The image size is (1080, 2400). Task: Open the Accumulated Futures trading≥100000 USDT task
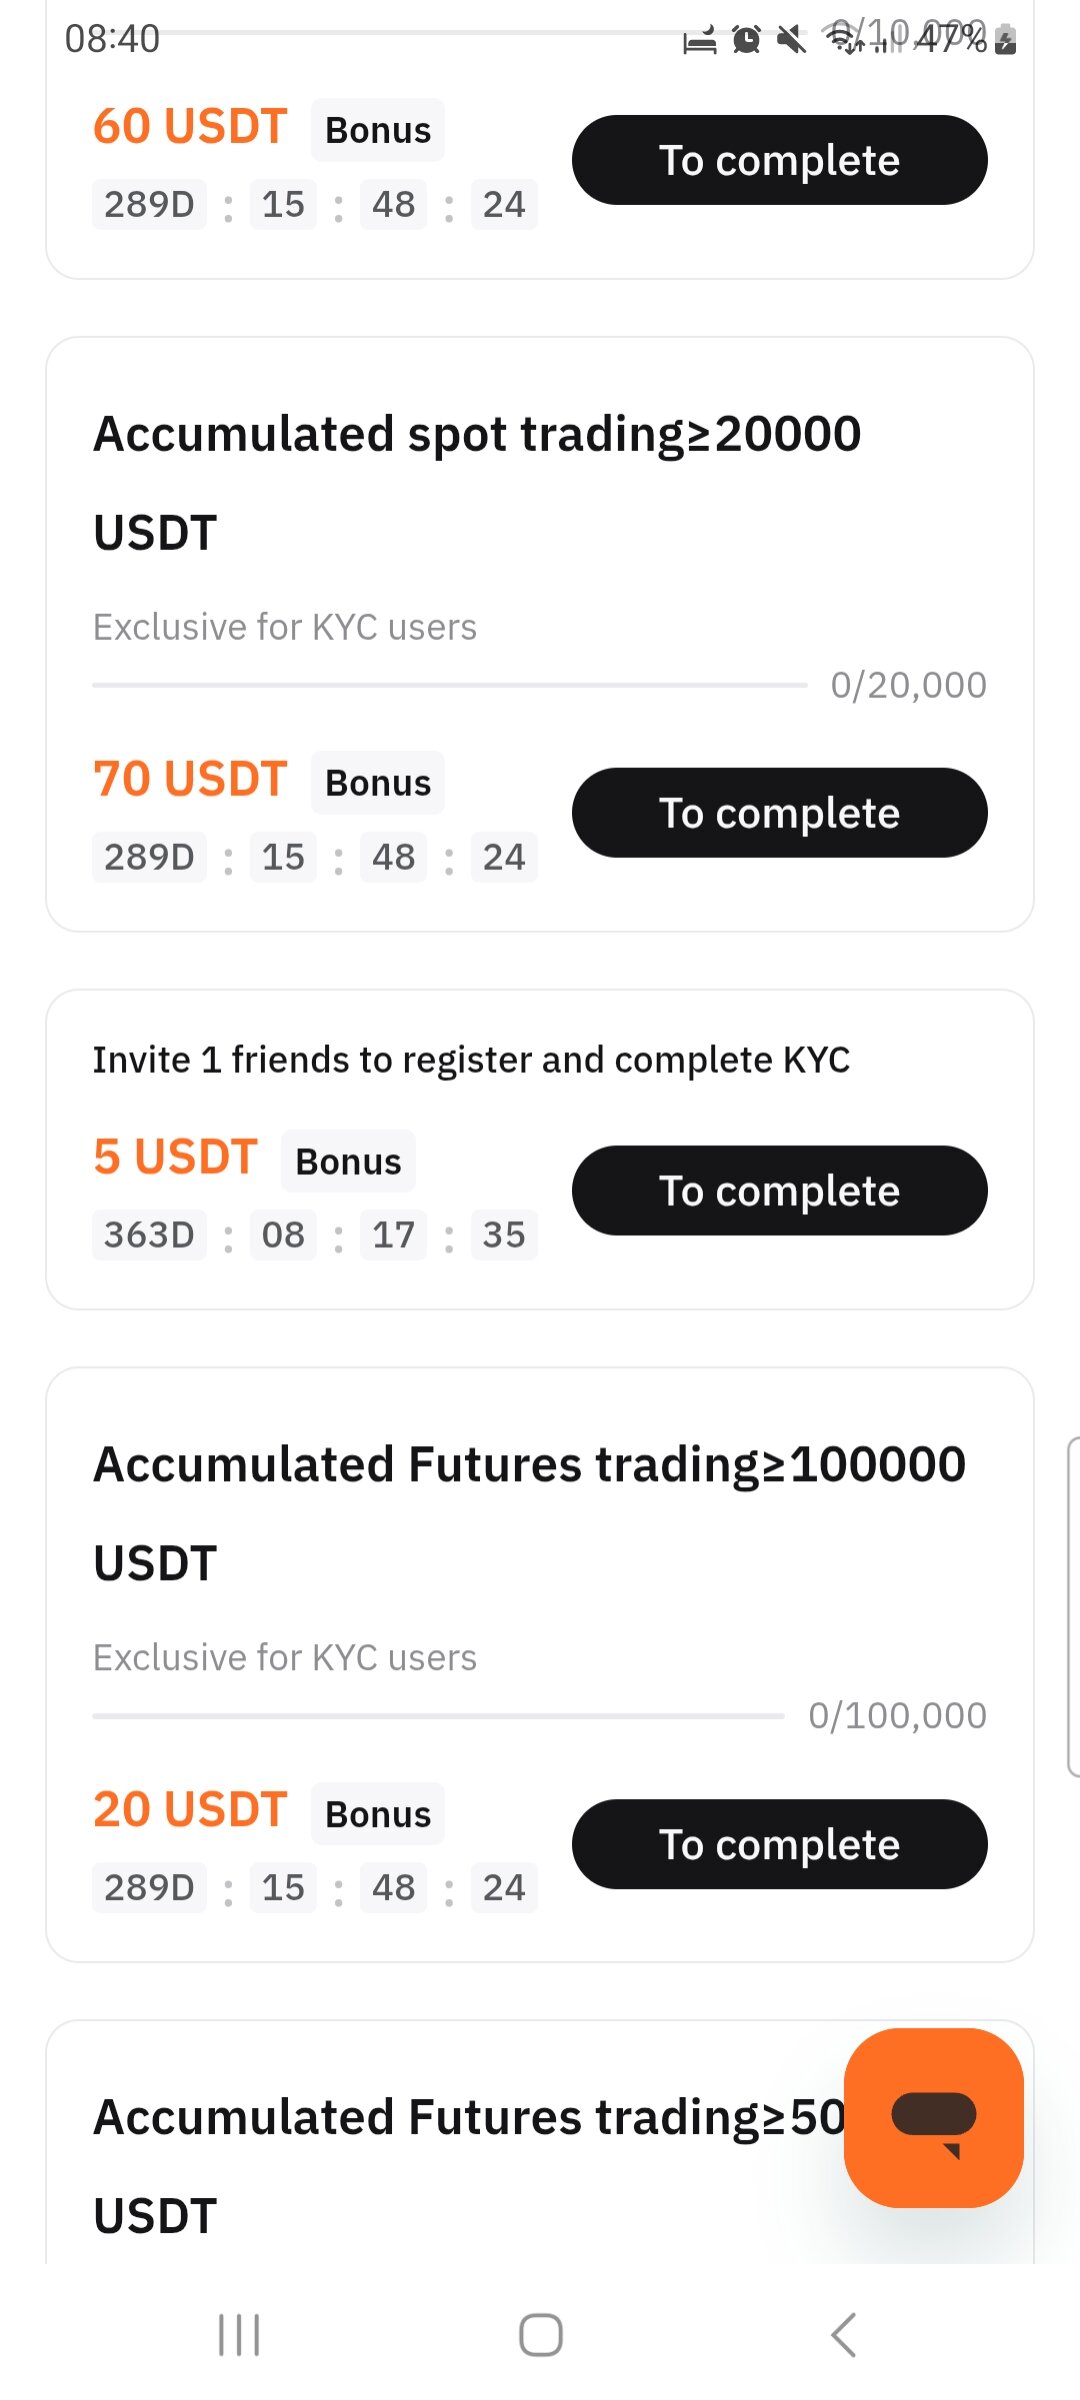(x=529, y=1512)
